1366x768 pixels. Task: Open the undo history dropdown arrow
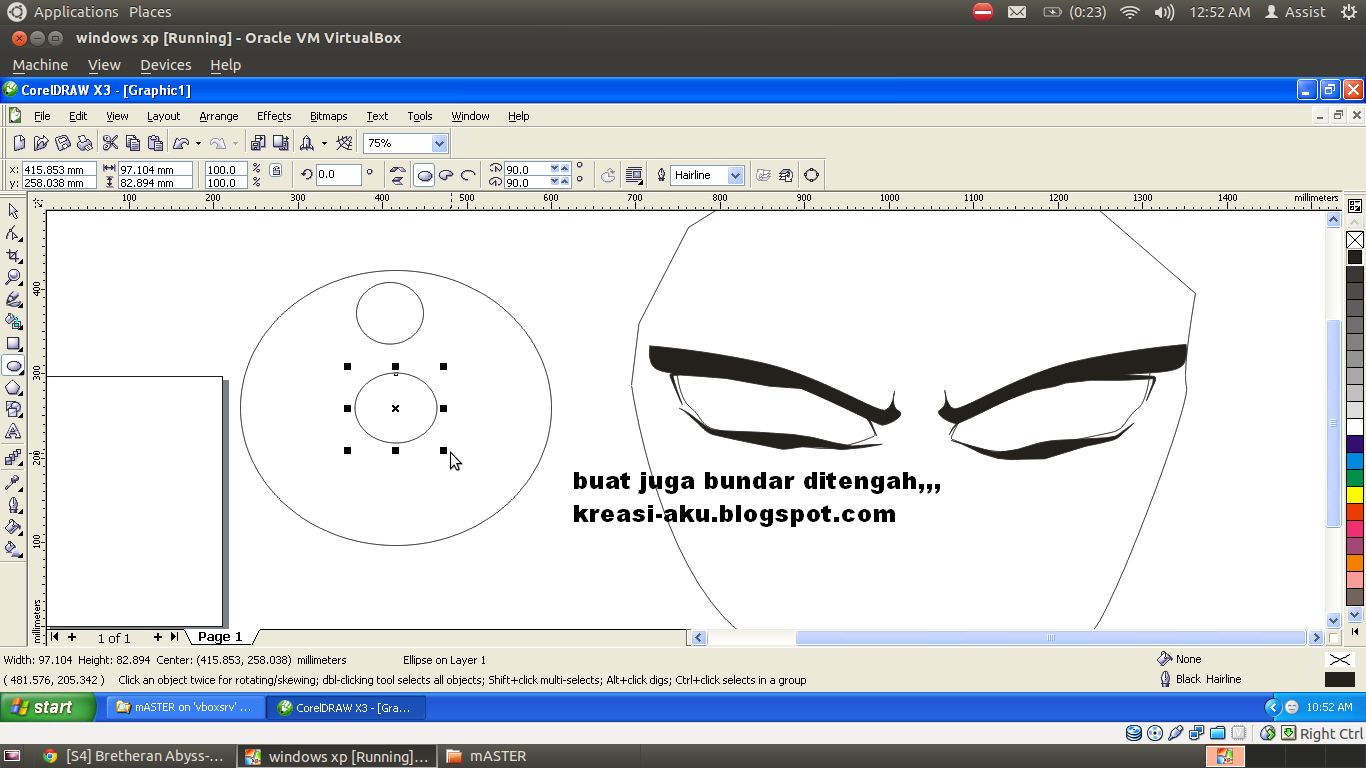click(x=198, y=143)
